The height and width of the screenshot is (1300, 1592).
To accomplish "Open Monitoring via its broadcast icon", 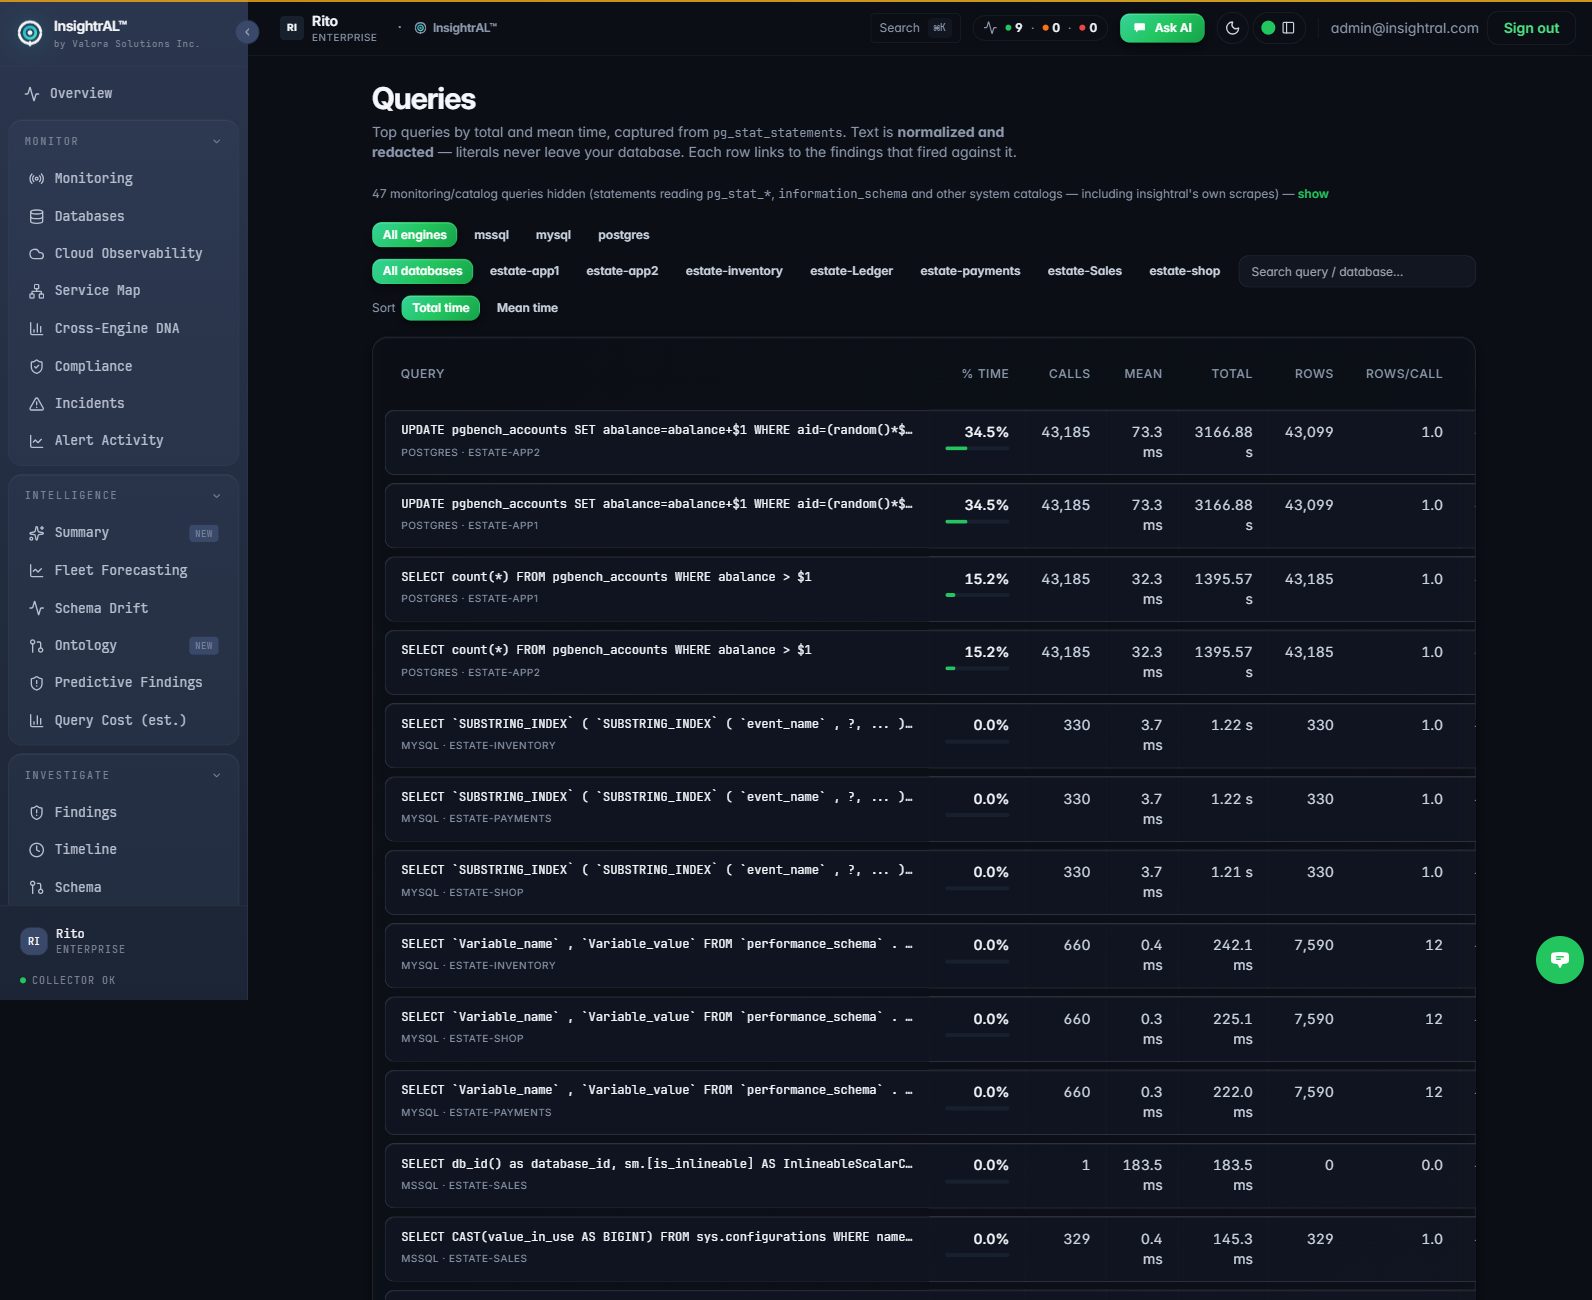I will click(37, 179).
